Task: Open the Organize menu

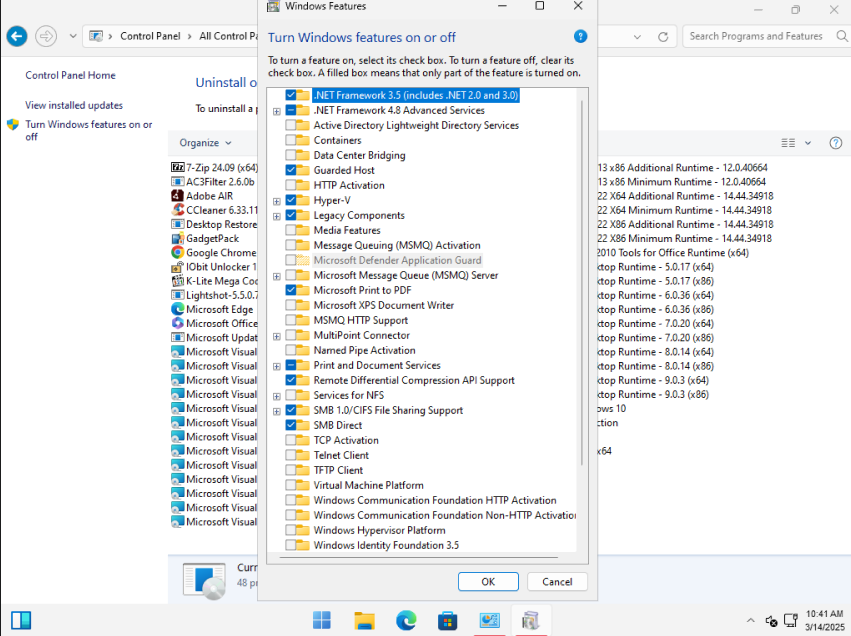Action: (205, 143)
